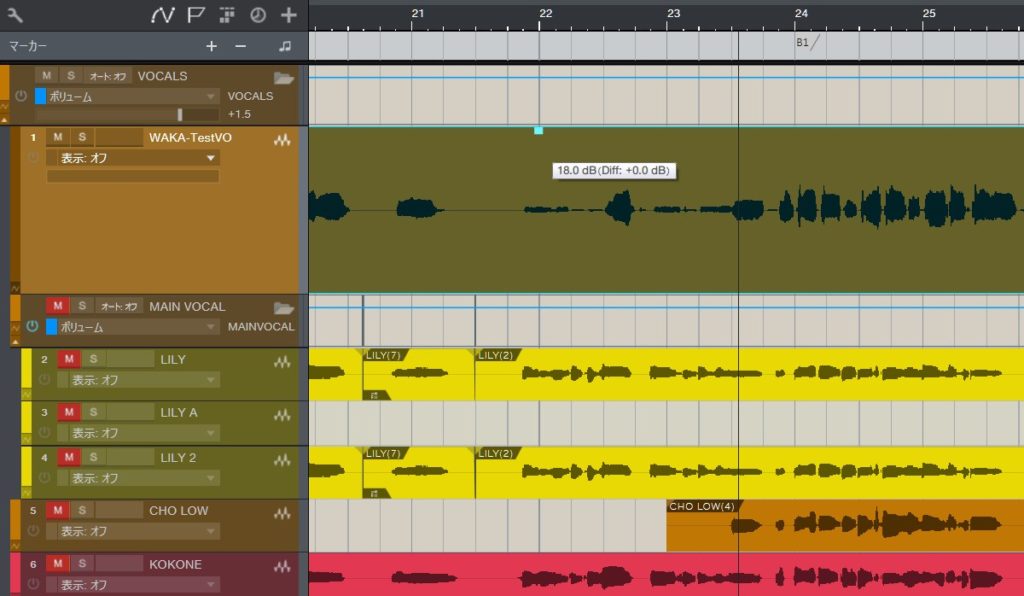Remove a marker with the minus button
1024x596 pixels.
coord(240,46)
